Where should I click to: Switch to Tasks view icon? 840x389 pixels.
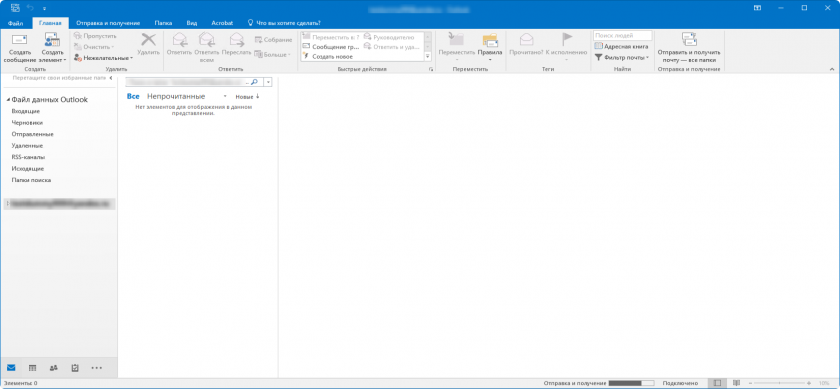coord(75,368)
